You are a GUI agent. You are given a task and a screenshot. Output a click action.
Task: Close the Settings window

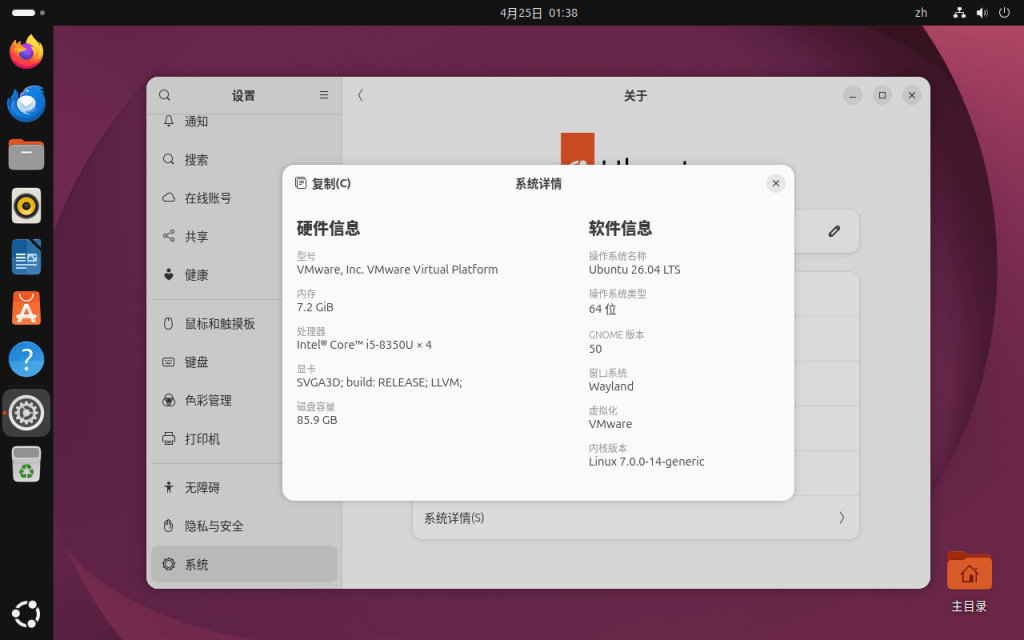coord(912,95)
